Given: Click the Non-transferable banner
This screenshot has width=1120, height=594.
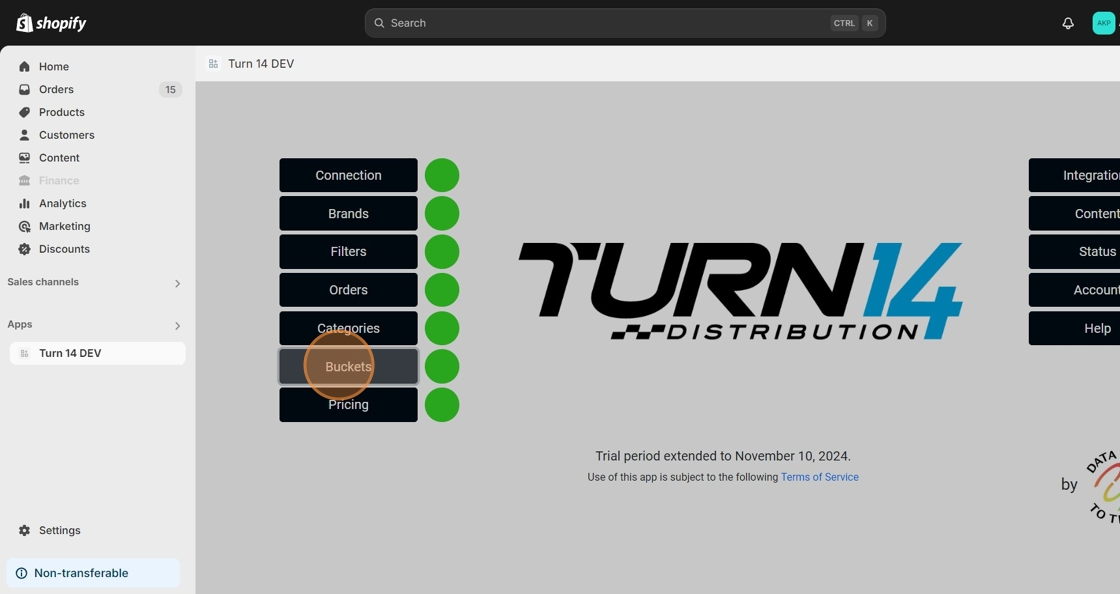Looking at the screenshot, I should (93, 573).
